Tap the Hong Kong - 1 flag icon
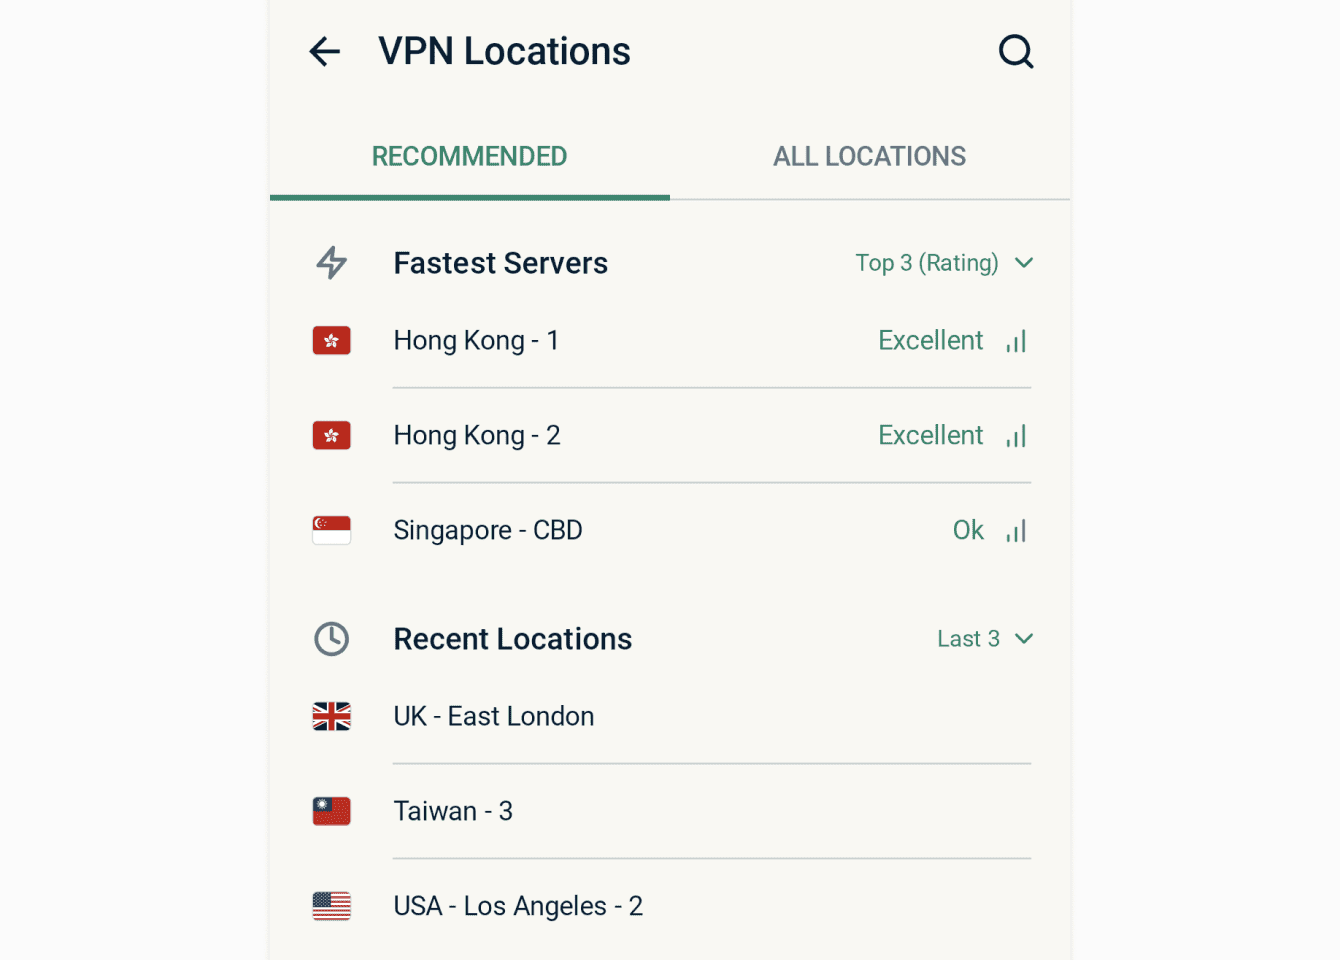Viewport: 1340px width, 960px height. click(x=332, y=341)
